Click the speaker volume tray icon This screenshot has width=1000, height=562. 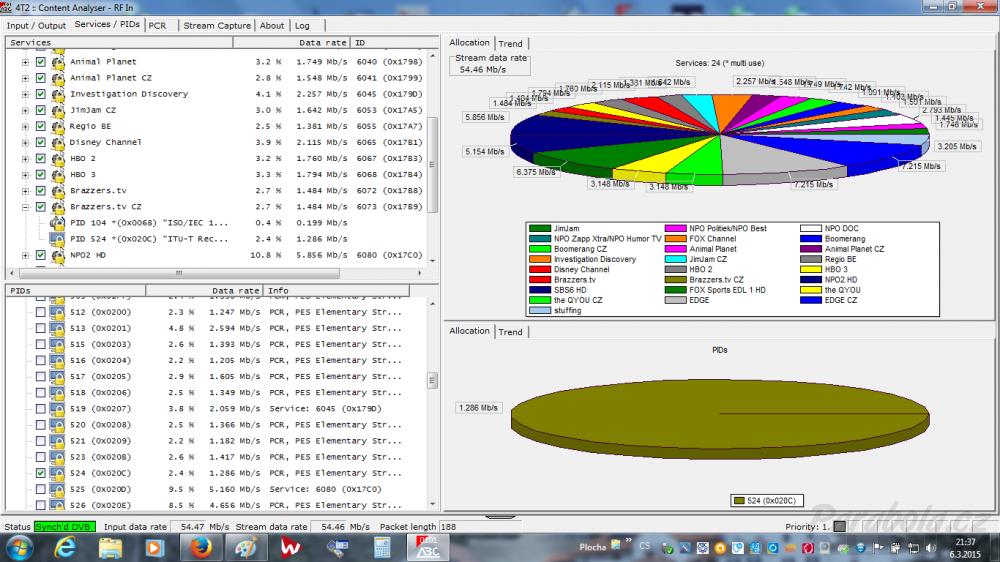pos(930,547)
